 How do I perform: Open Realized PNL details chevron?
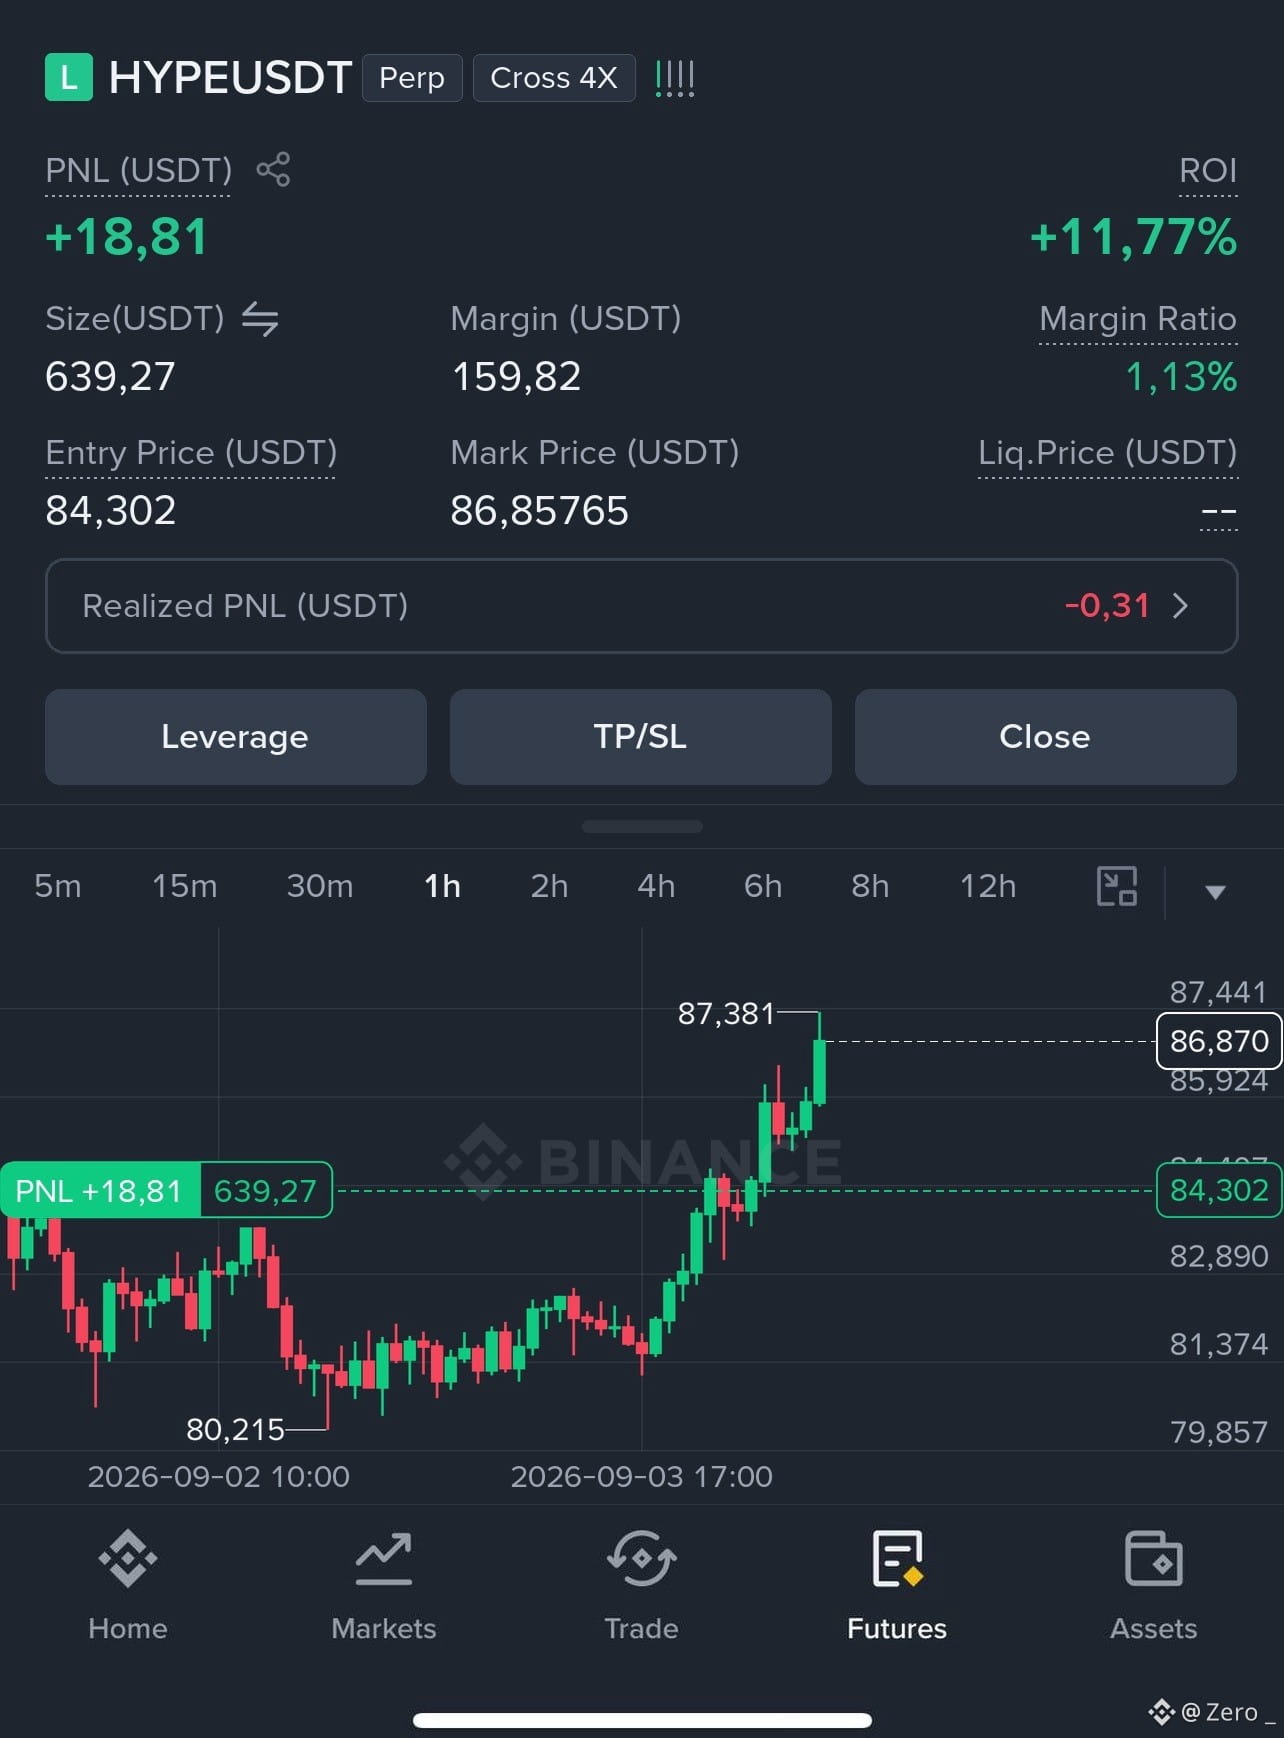[1180, 606]
